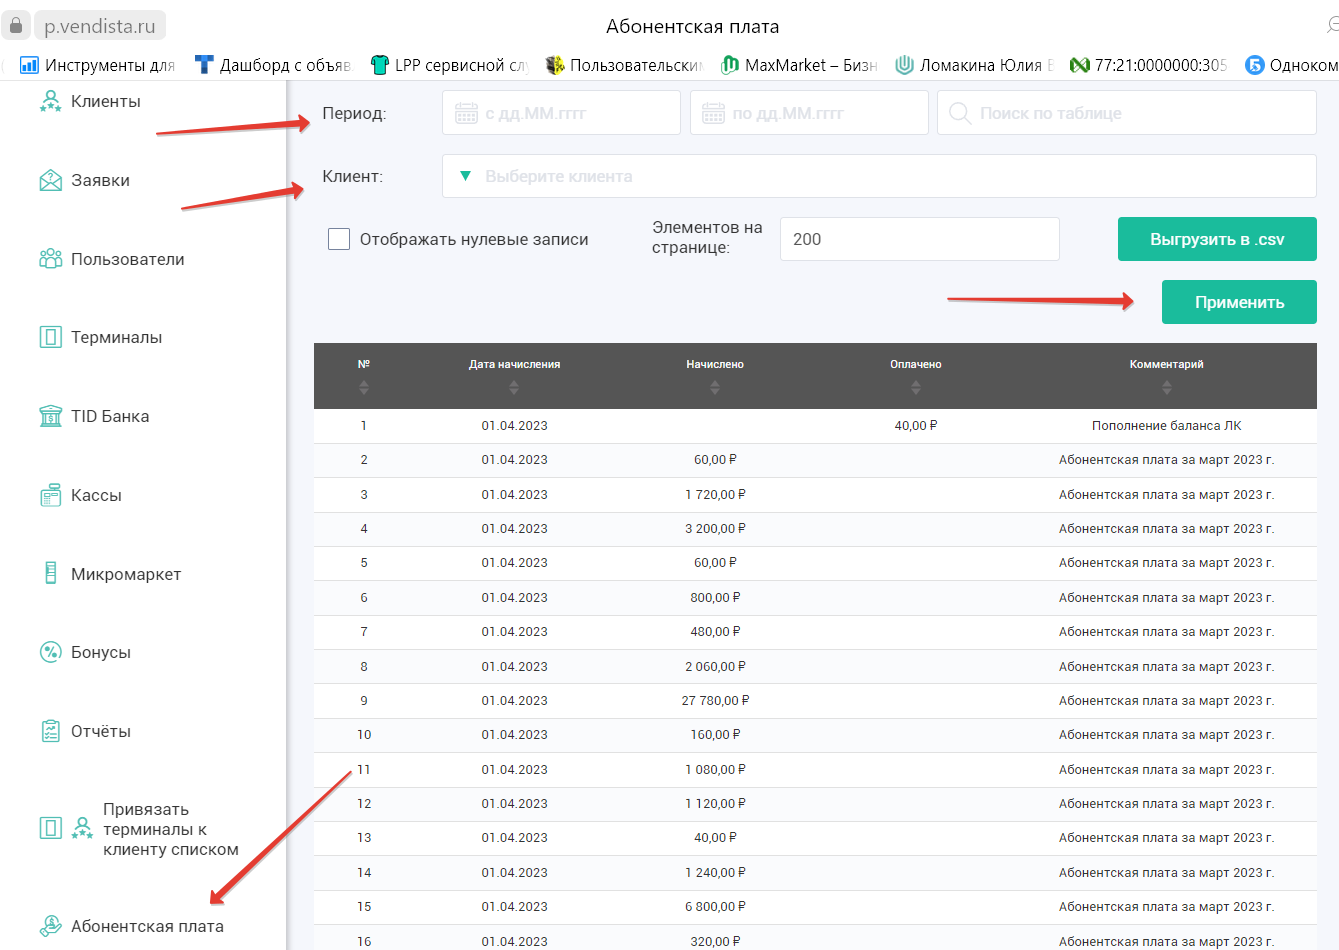Click the Применить button
Viewport: 1339px width, 950px height.
click(x=1239, y=302)
